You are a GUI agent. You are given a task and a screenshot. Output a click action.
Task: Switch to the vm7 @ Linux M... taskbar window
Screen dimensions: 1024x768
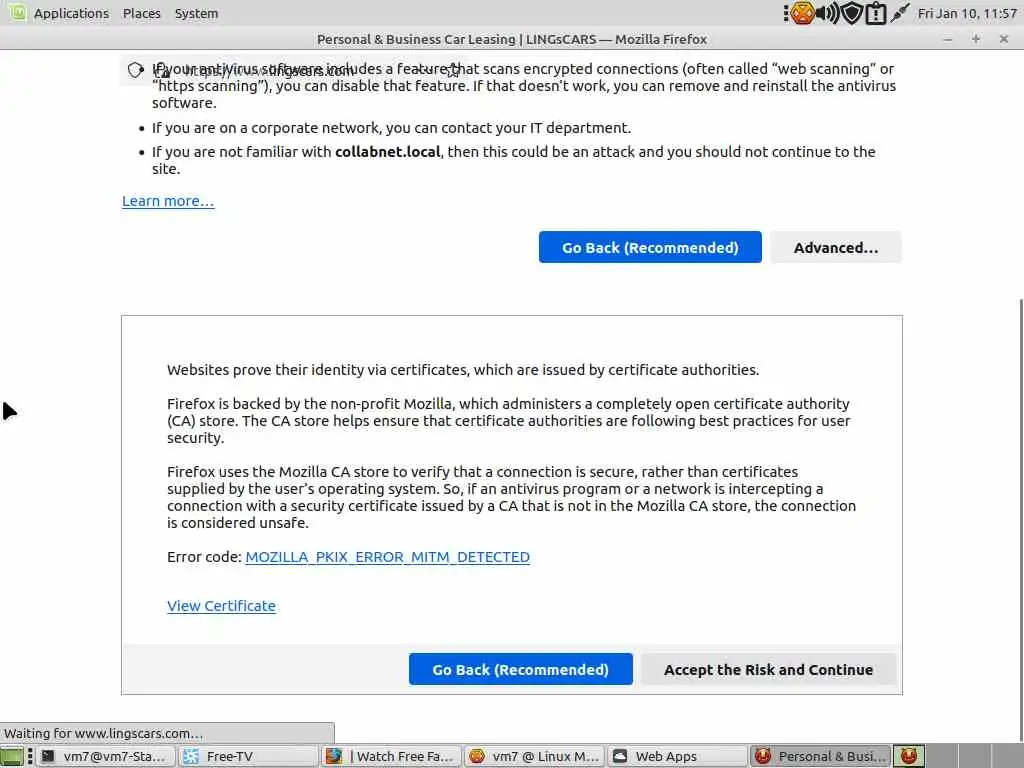pos(534,756)
